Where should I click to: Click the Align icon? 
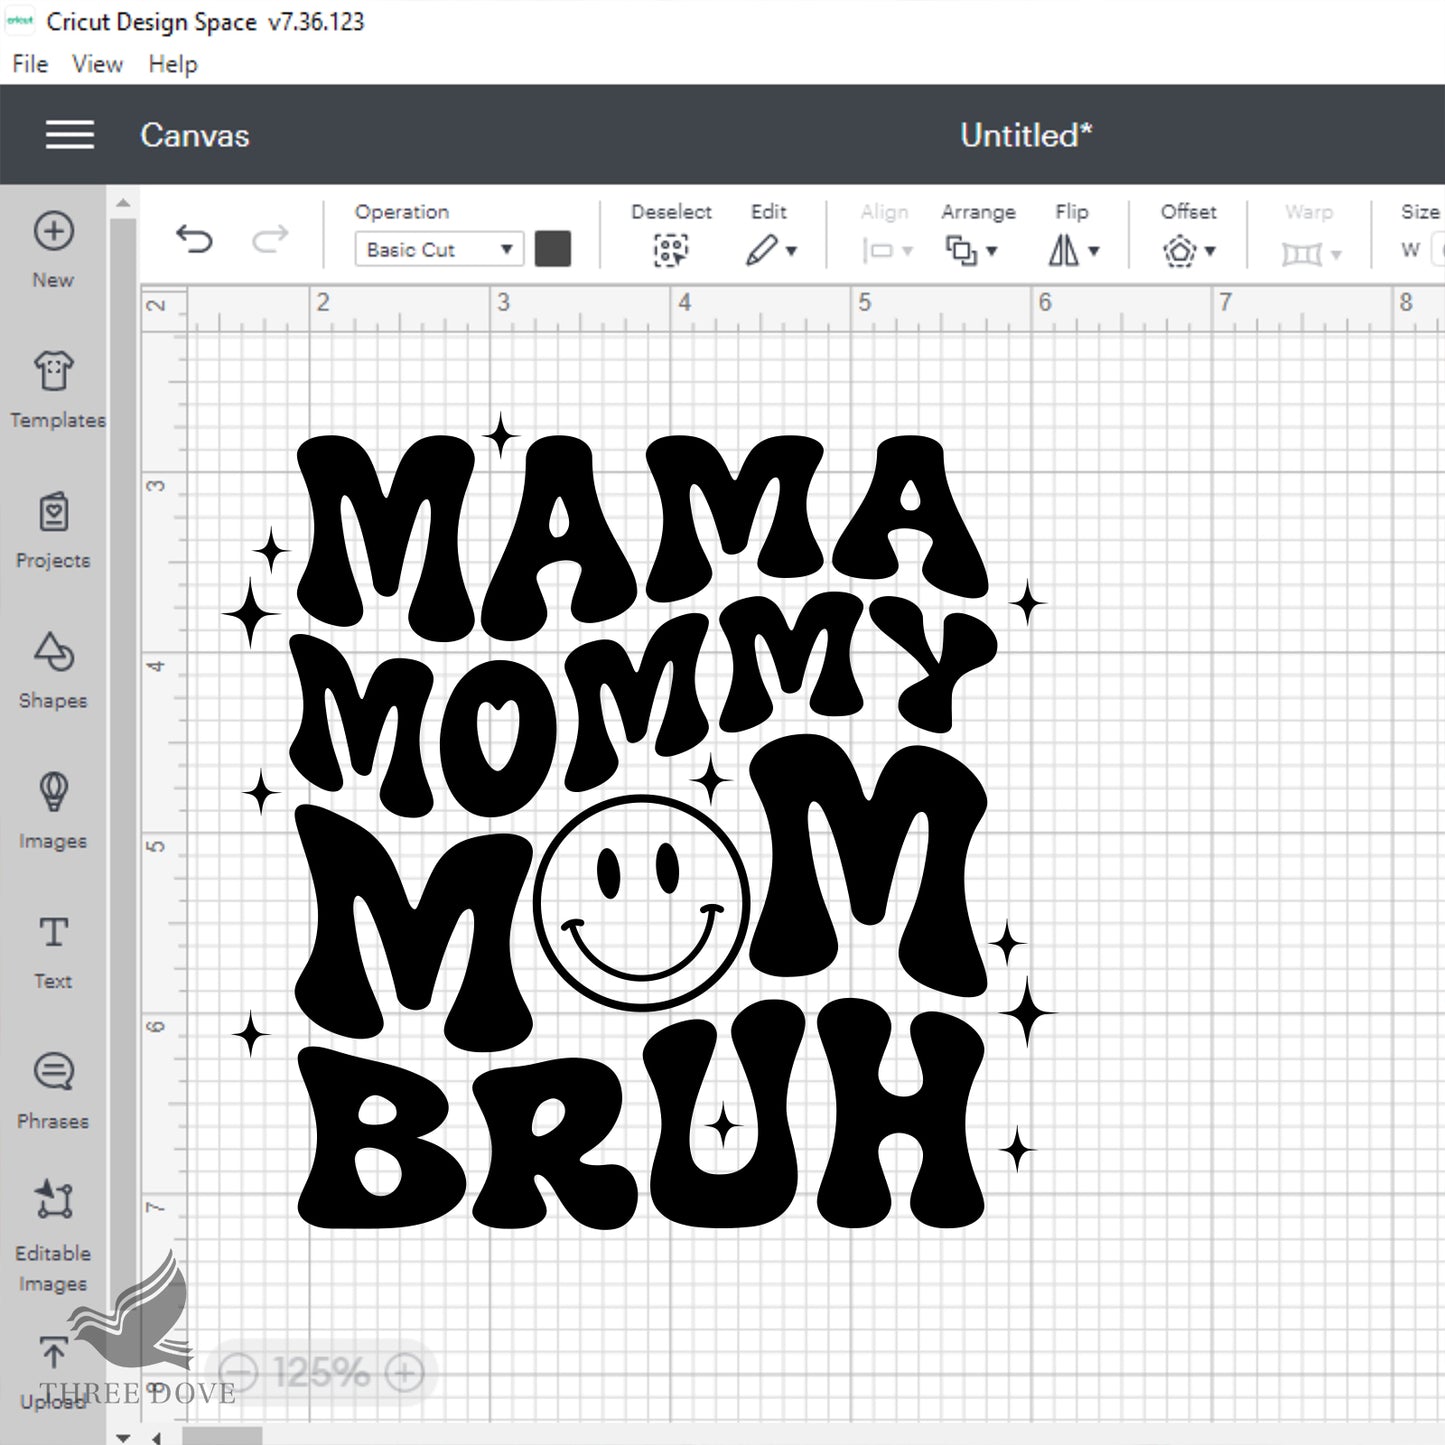tap(877, 250)
